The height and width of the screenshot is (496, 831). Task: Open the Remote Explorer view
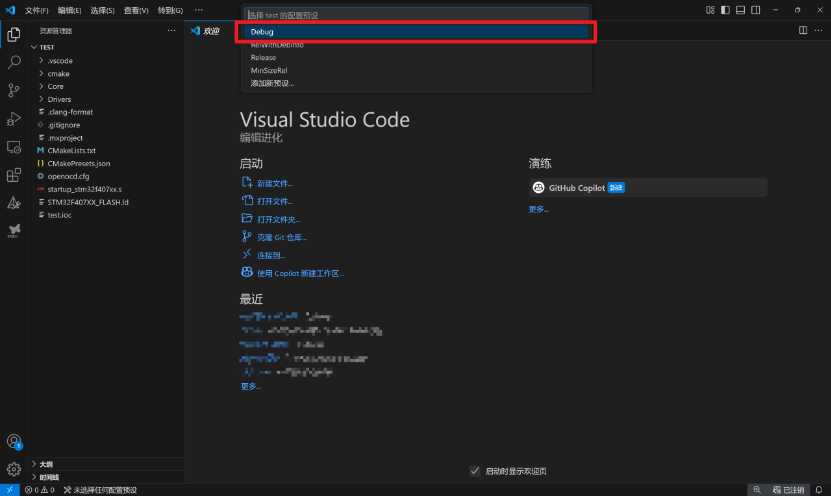tap(14, 147)
